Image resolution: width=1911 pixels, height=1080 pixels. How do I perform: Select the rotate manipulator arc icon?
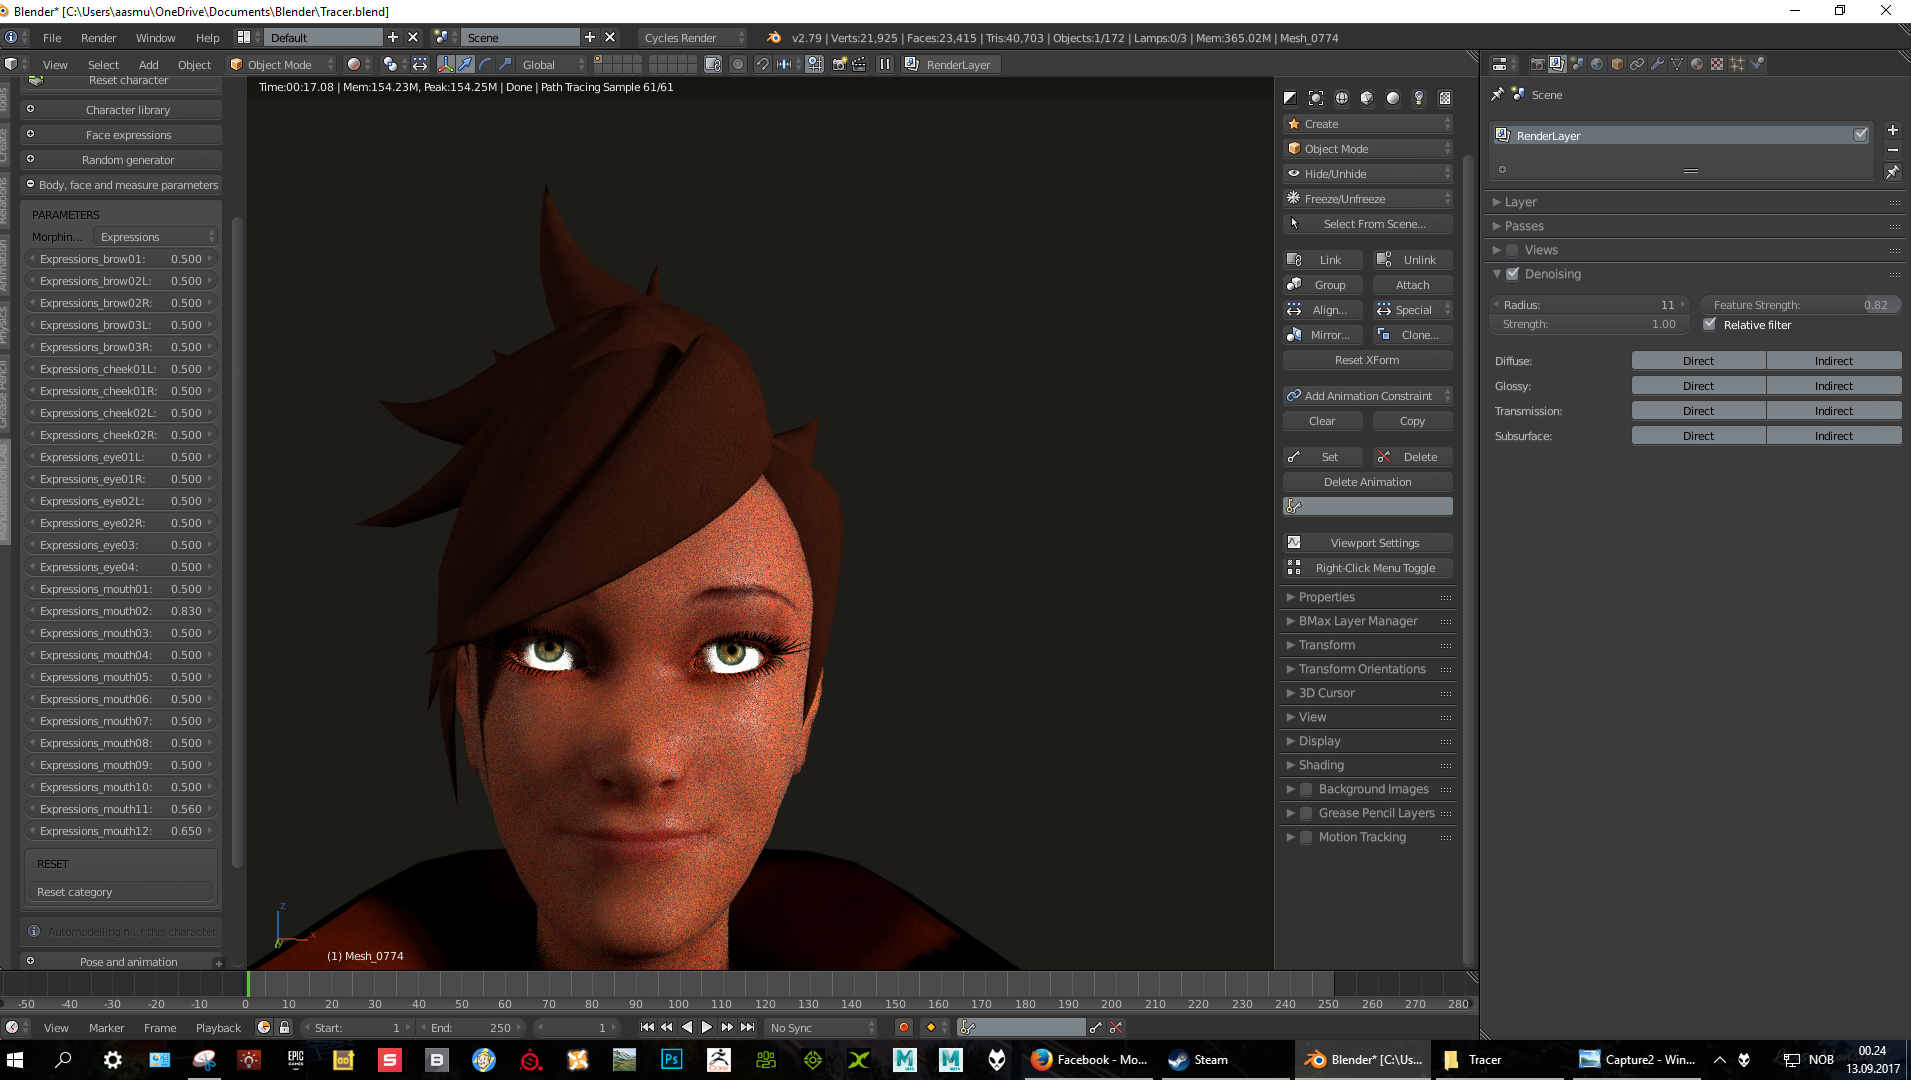click(486, 64)
